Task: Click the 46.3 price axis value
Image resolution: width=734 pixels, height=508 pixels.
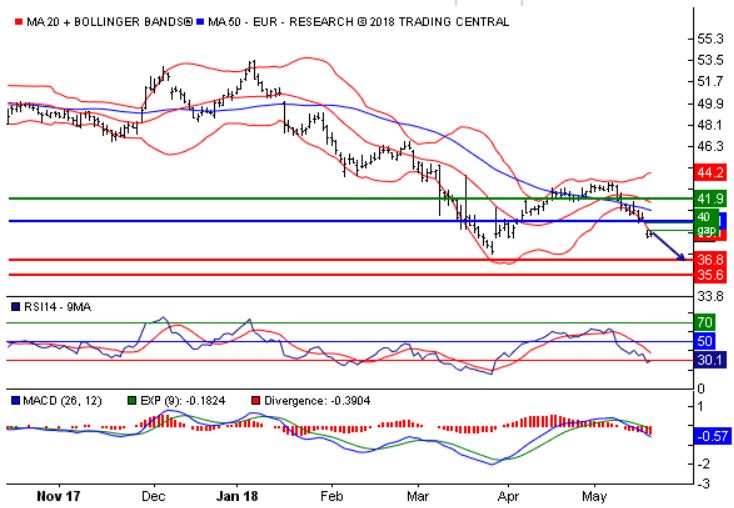Action: (710, 147)
